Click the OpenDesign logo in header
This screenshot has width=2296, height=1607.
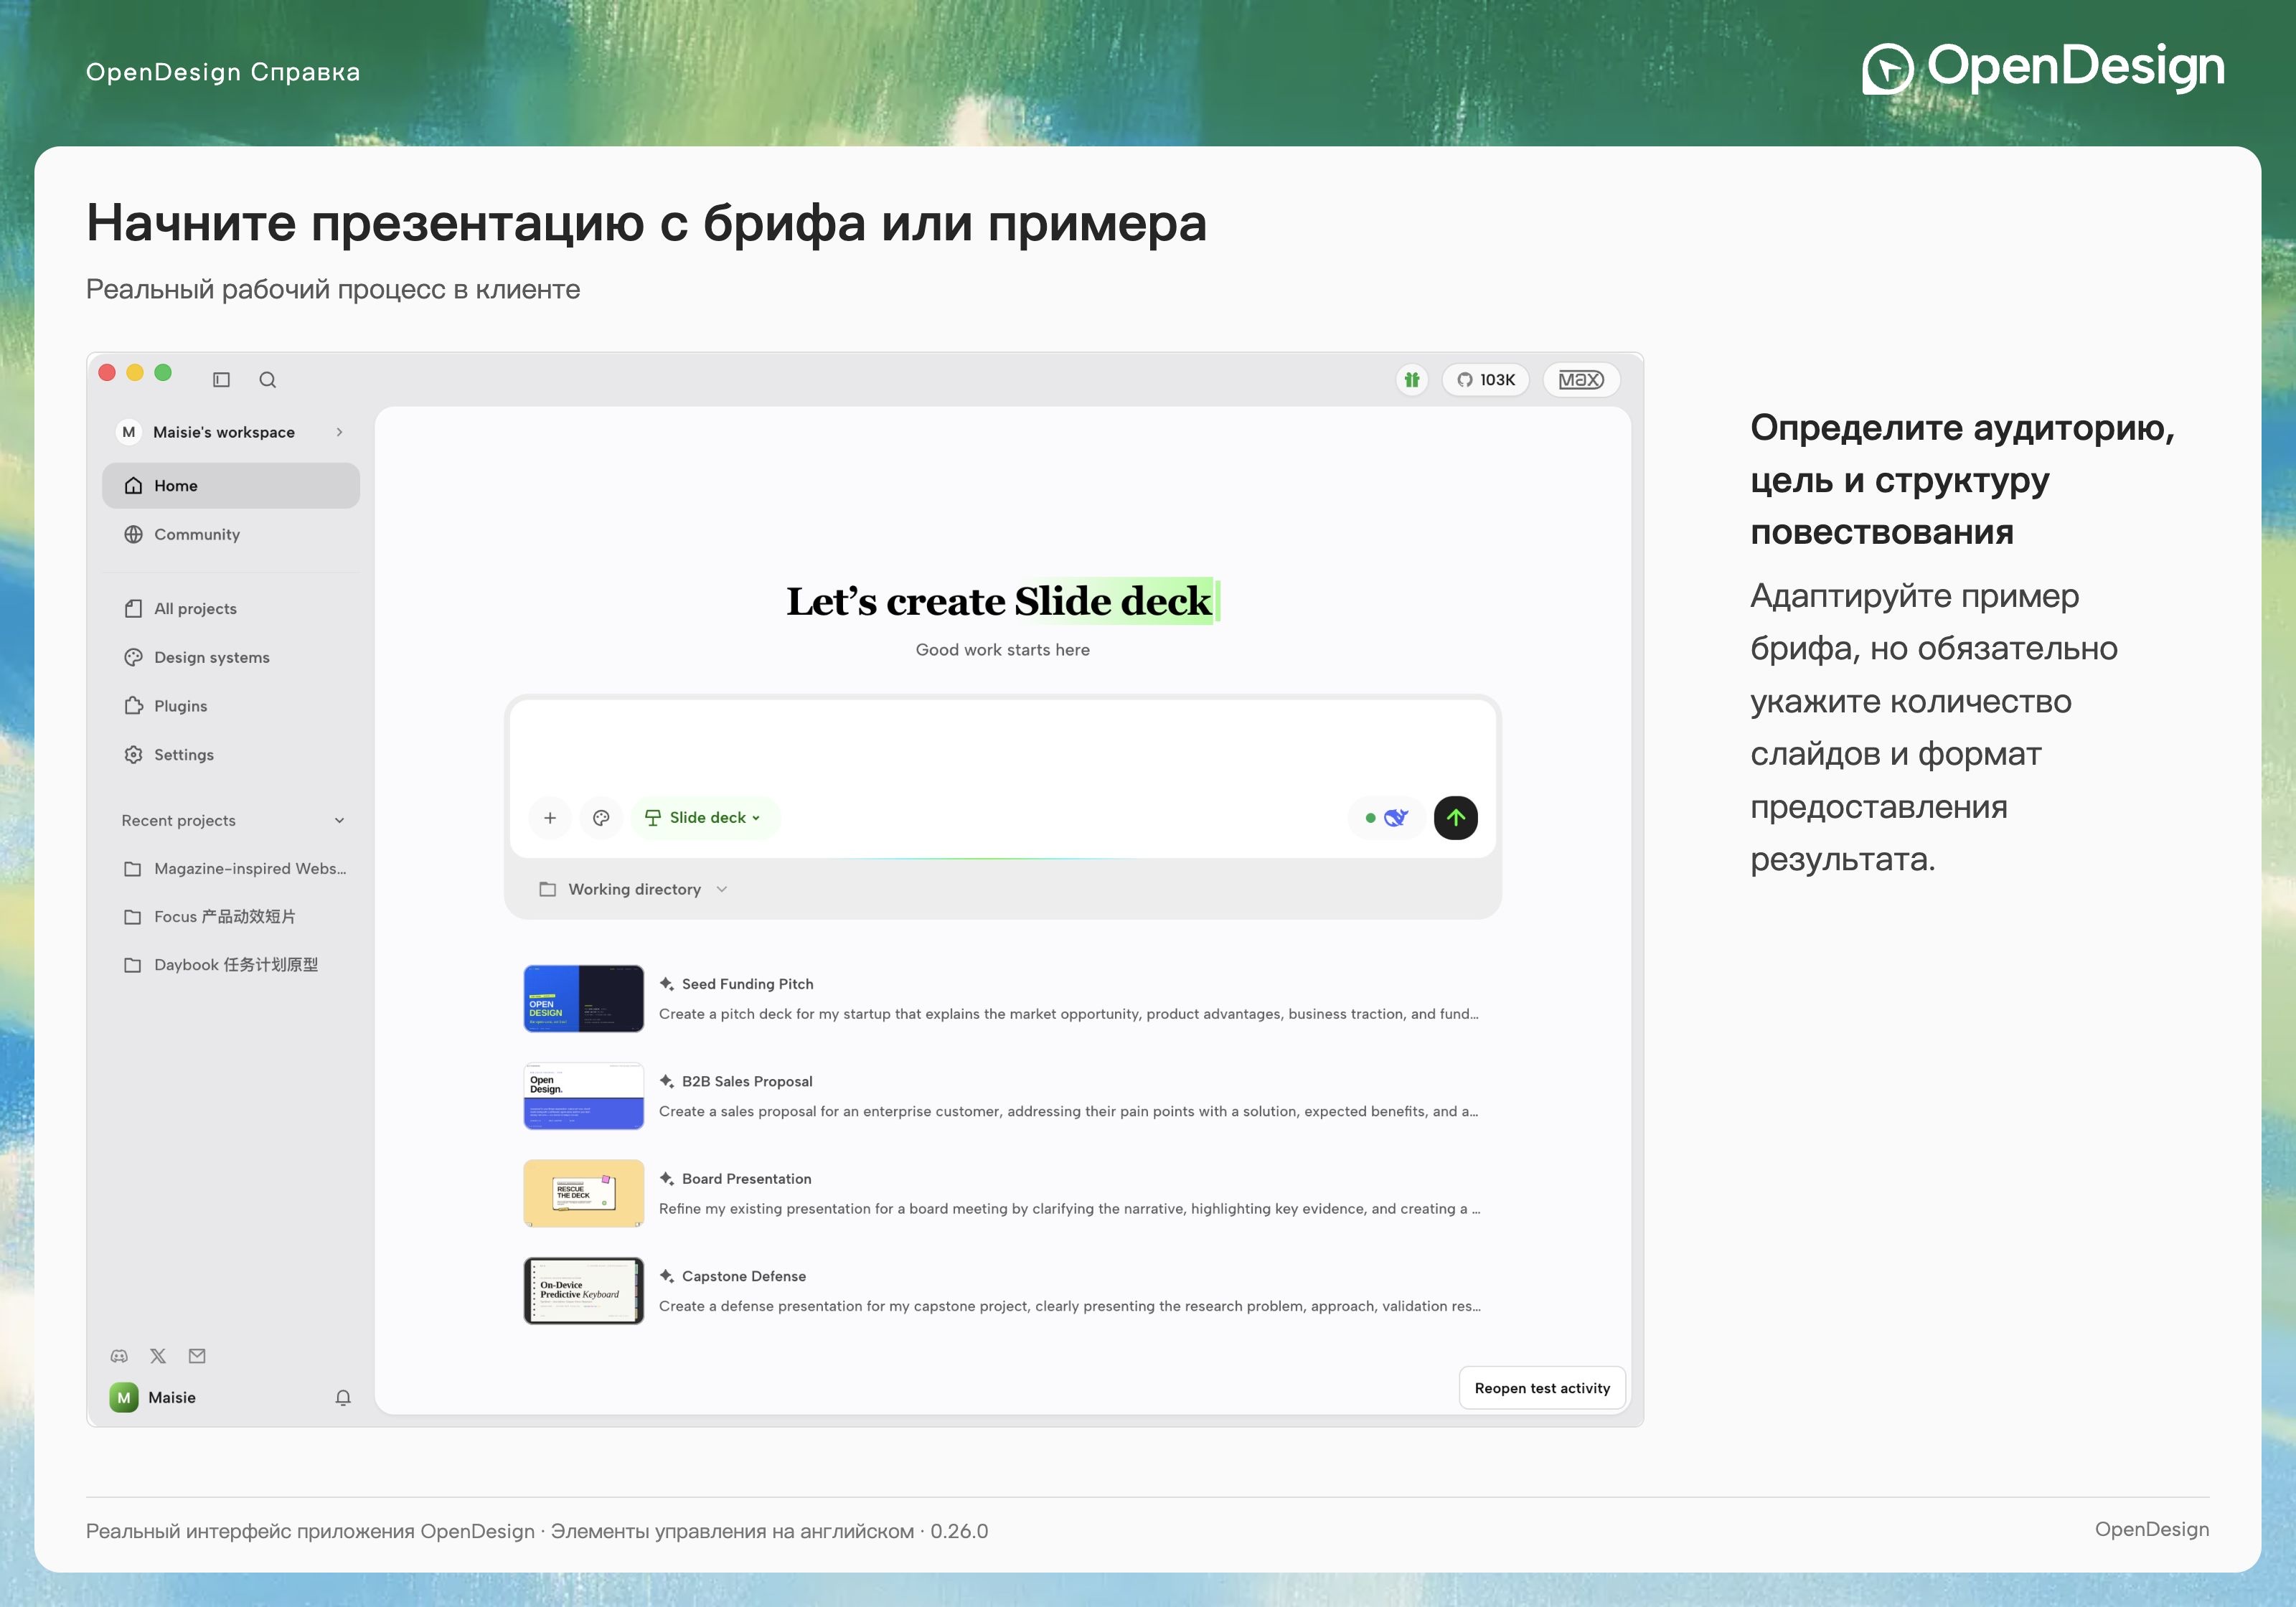(x=2043, y=68)
